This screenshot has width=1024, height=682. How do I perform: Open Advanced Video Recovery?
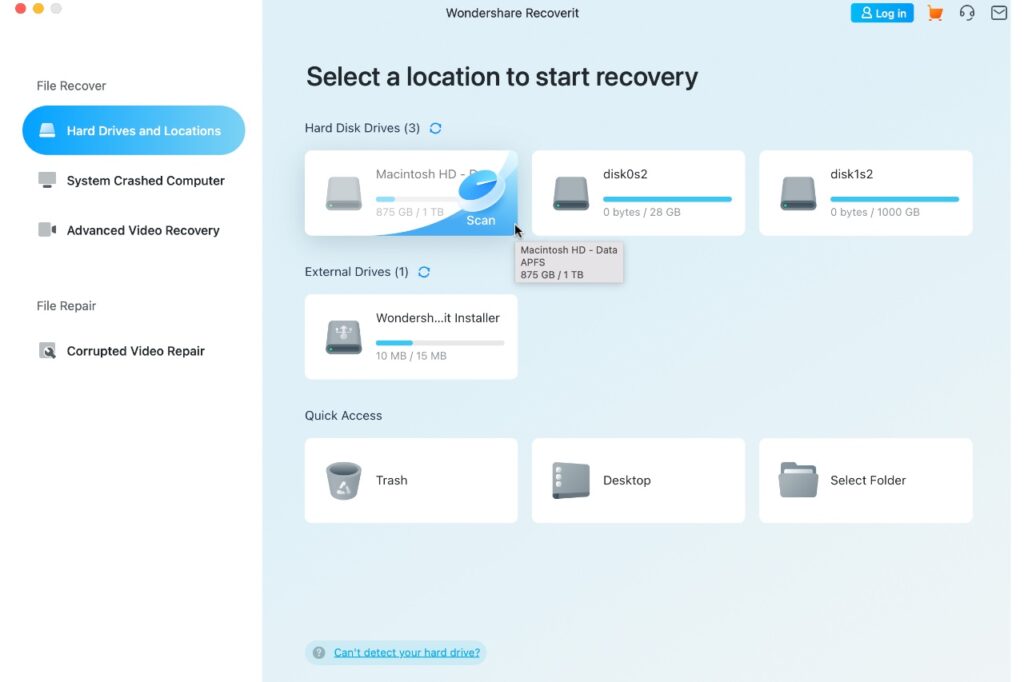[133, 230]
